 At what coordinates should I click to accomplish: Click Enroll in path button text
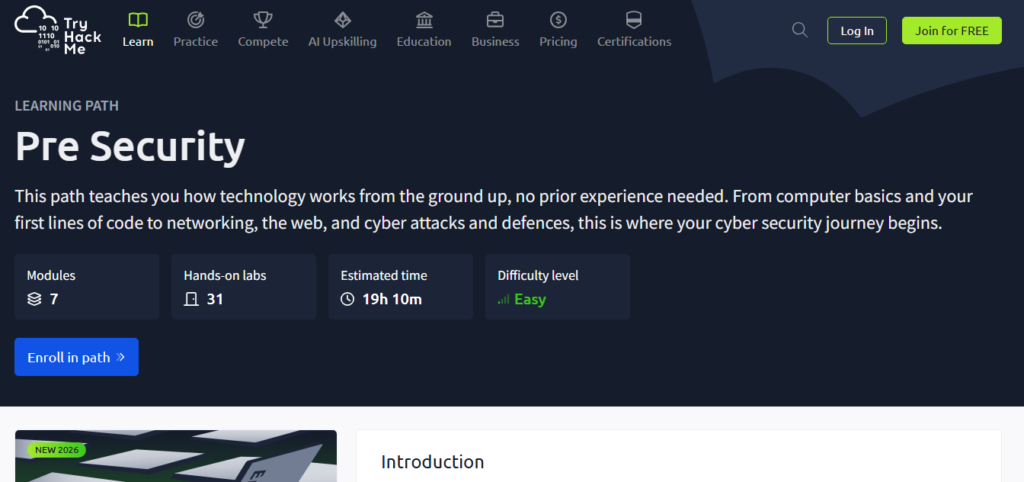point(69,357)
